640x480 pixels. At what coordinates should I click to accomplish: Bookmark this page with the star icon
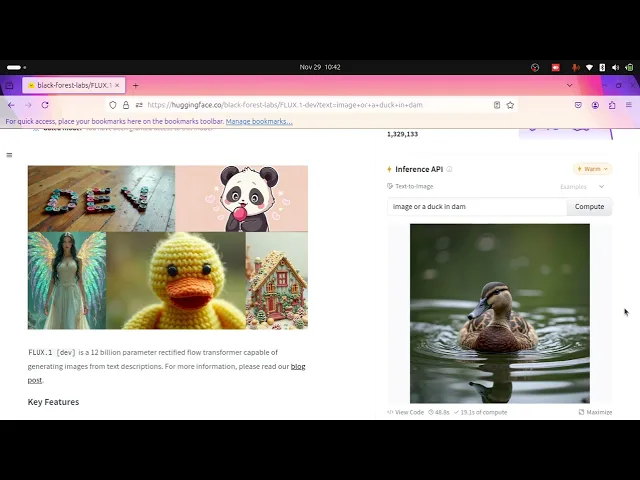pos(510,105)
